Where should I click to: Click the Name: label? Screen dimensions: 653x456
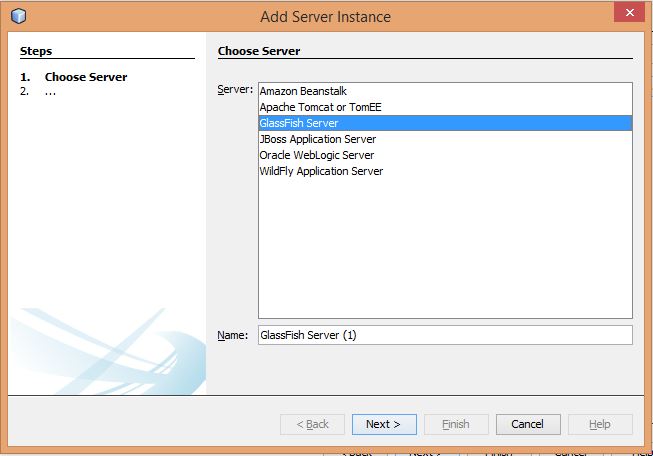point(232,335)
